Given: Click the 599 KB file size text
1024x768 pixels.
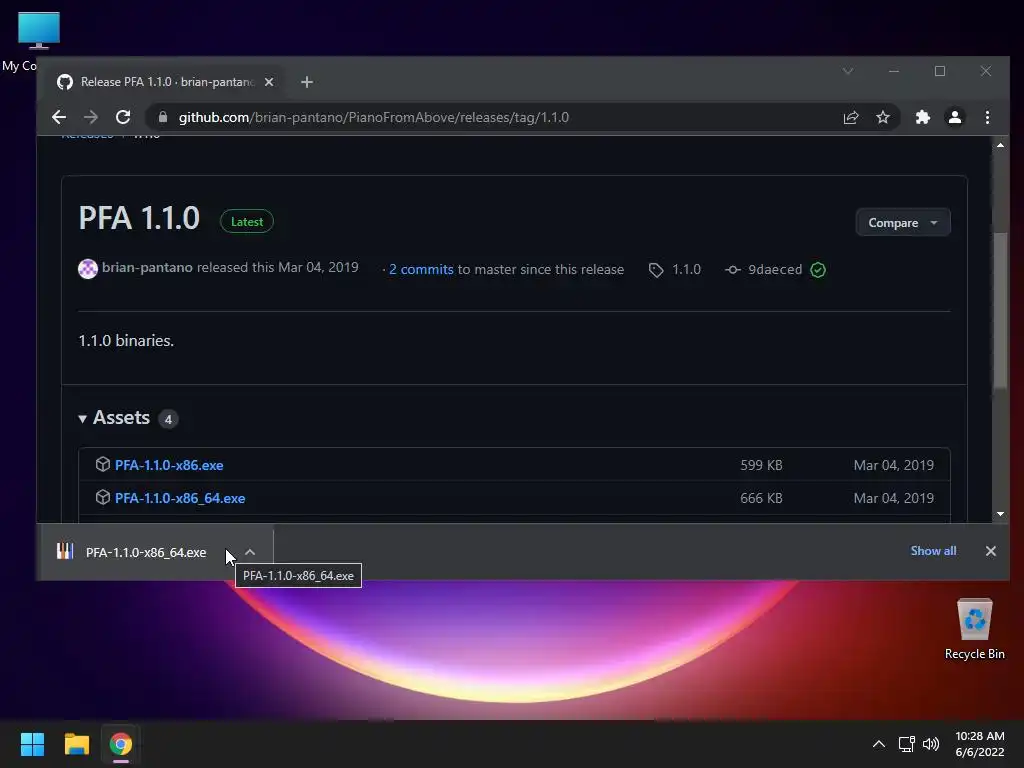Looking at the screenshot, I should tap(761, 465).
